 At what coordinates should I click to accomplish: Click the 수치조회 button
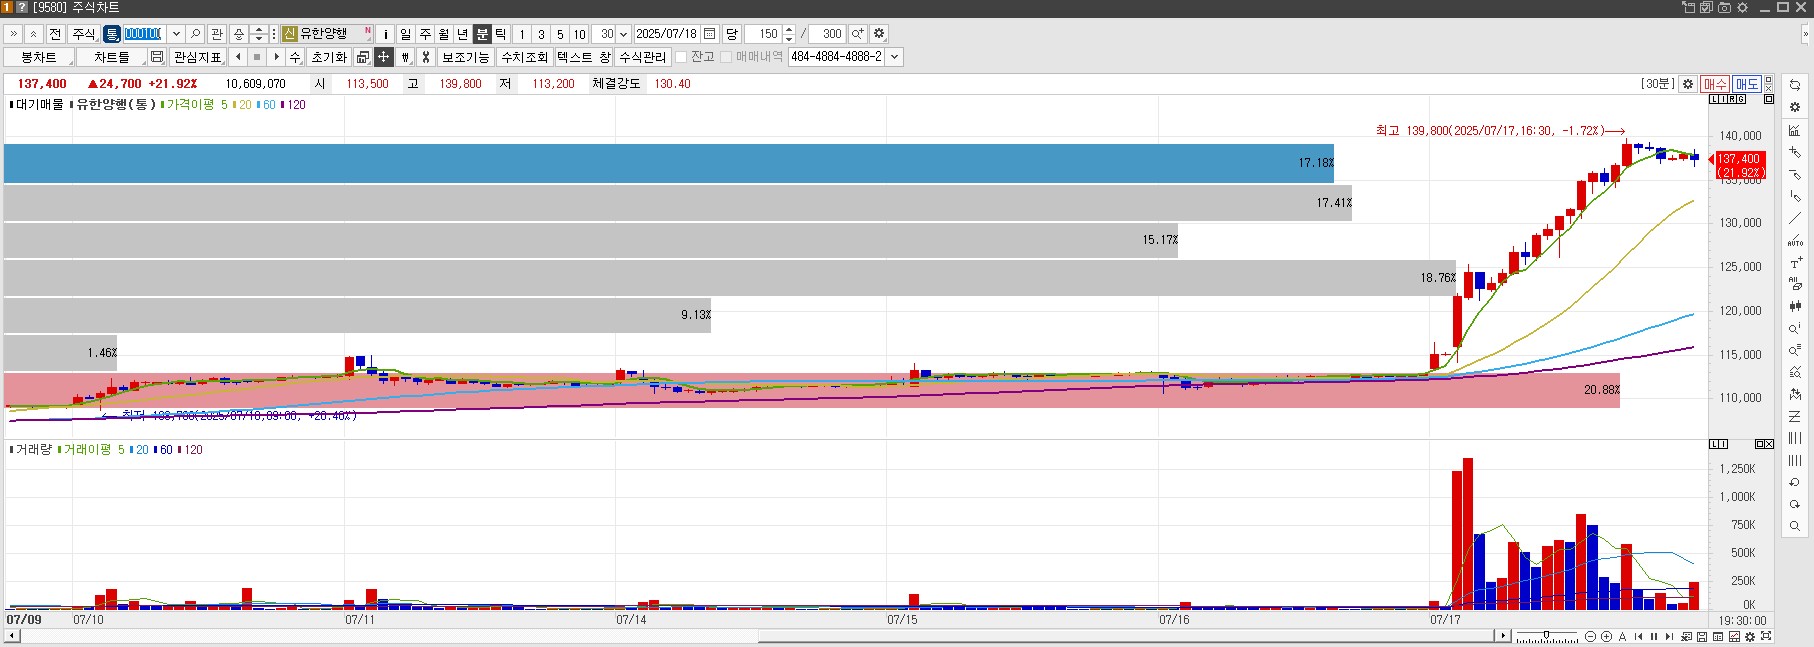click(x=525, y=57)
